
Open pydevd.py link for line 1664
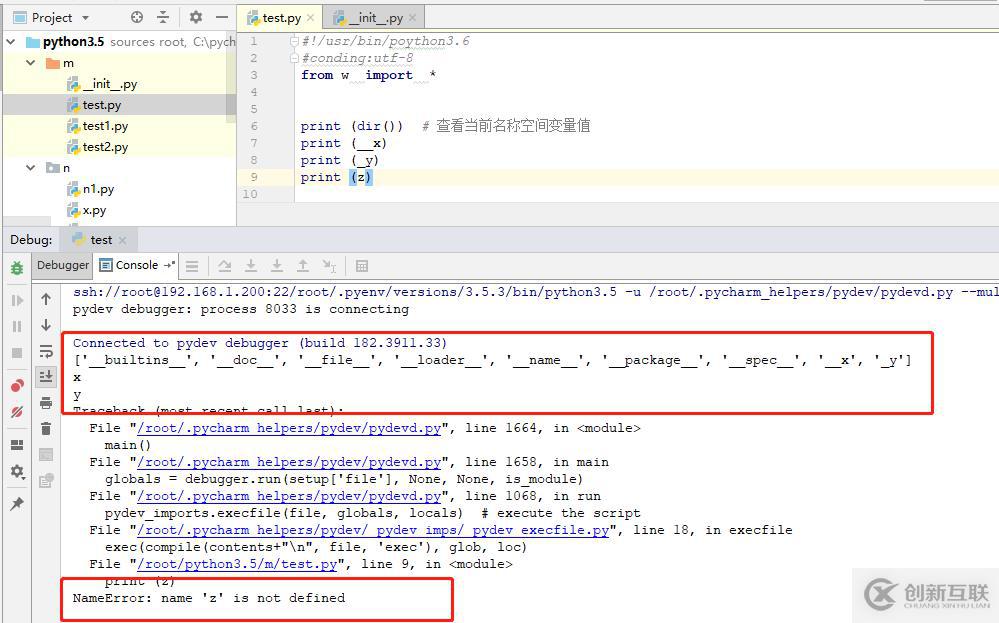click(x=289, y=428)
